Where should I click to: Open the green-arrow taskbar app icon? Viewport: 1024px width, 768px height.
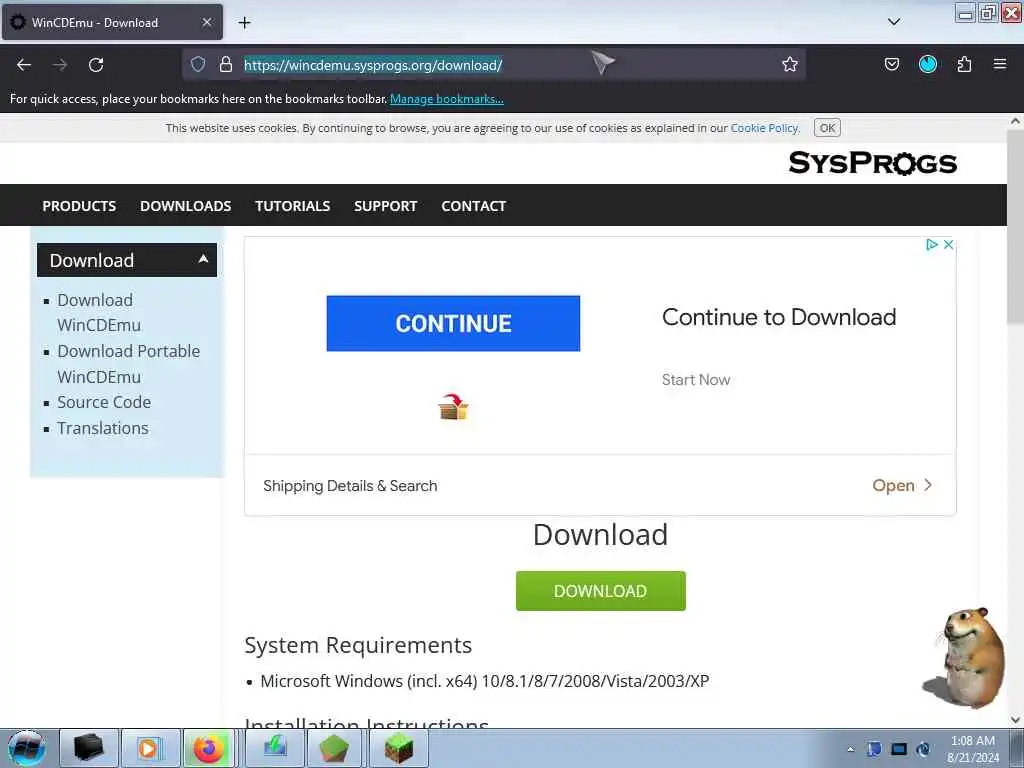[275, 748]
